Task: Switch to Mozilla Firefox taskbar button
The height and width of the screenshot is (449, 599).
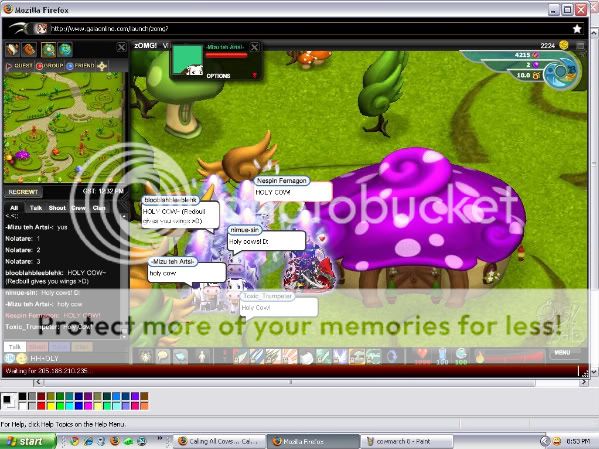Action: point(312,441)
